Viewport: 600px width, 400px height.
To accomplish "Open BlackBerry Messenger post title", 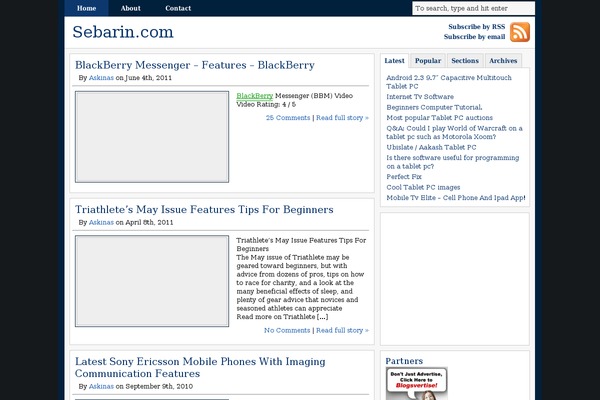I will [x=195, y=65].
